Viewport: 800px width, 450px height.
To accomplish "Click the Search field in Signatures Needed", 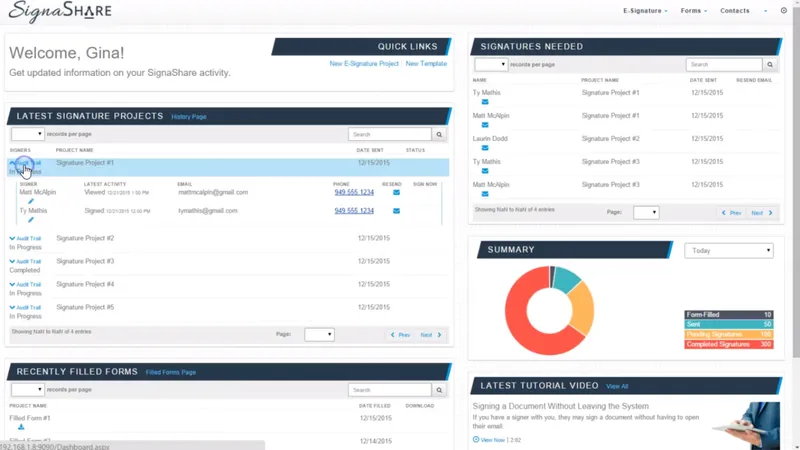I will pos(724,64).
